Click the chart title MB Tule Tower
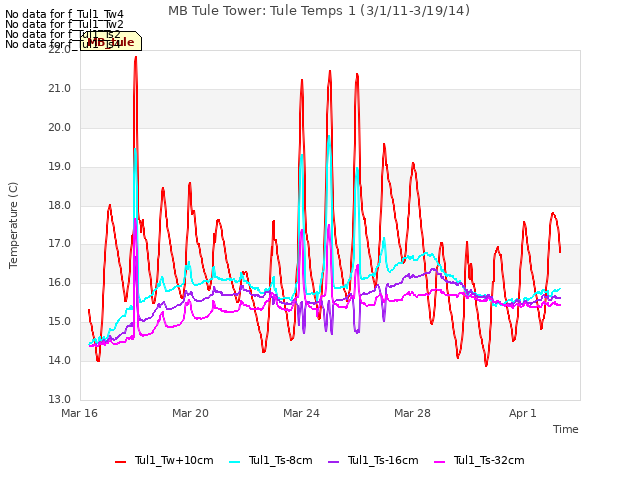This screenshot has height=480, width=640. (319, 11)
